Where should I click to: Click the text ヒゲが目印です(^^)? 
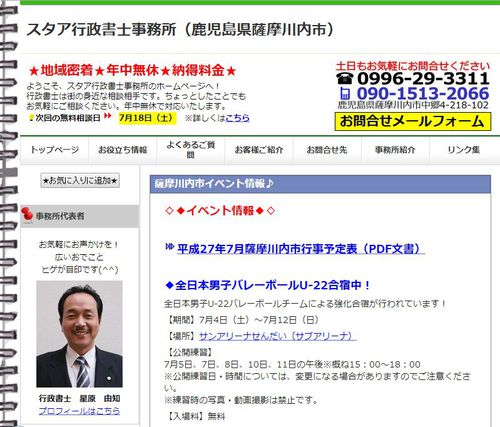pos(80,269)
